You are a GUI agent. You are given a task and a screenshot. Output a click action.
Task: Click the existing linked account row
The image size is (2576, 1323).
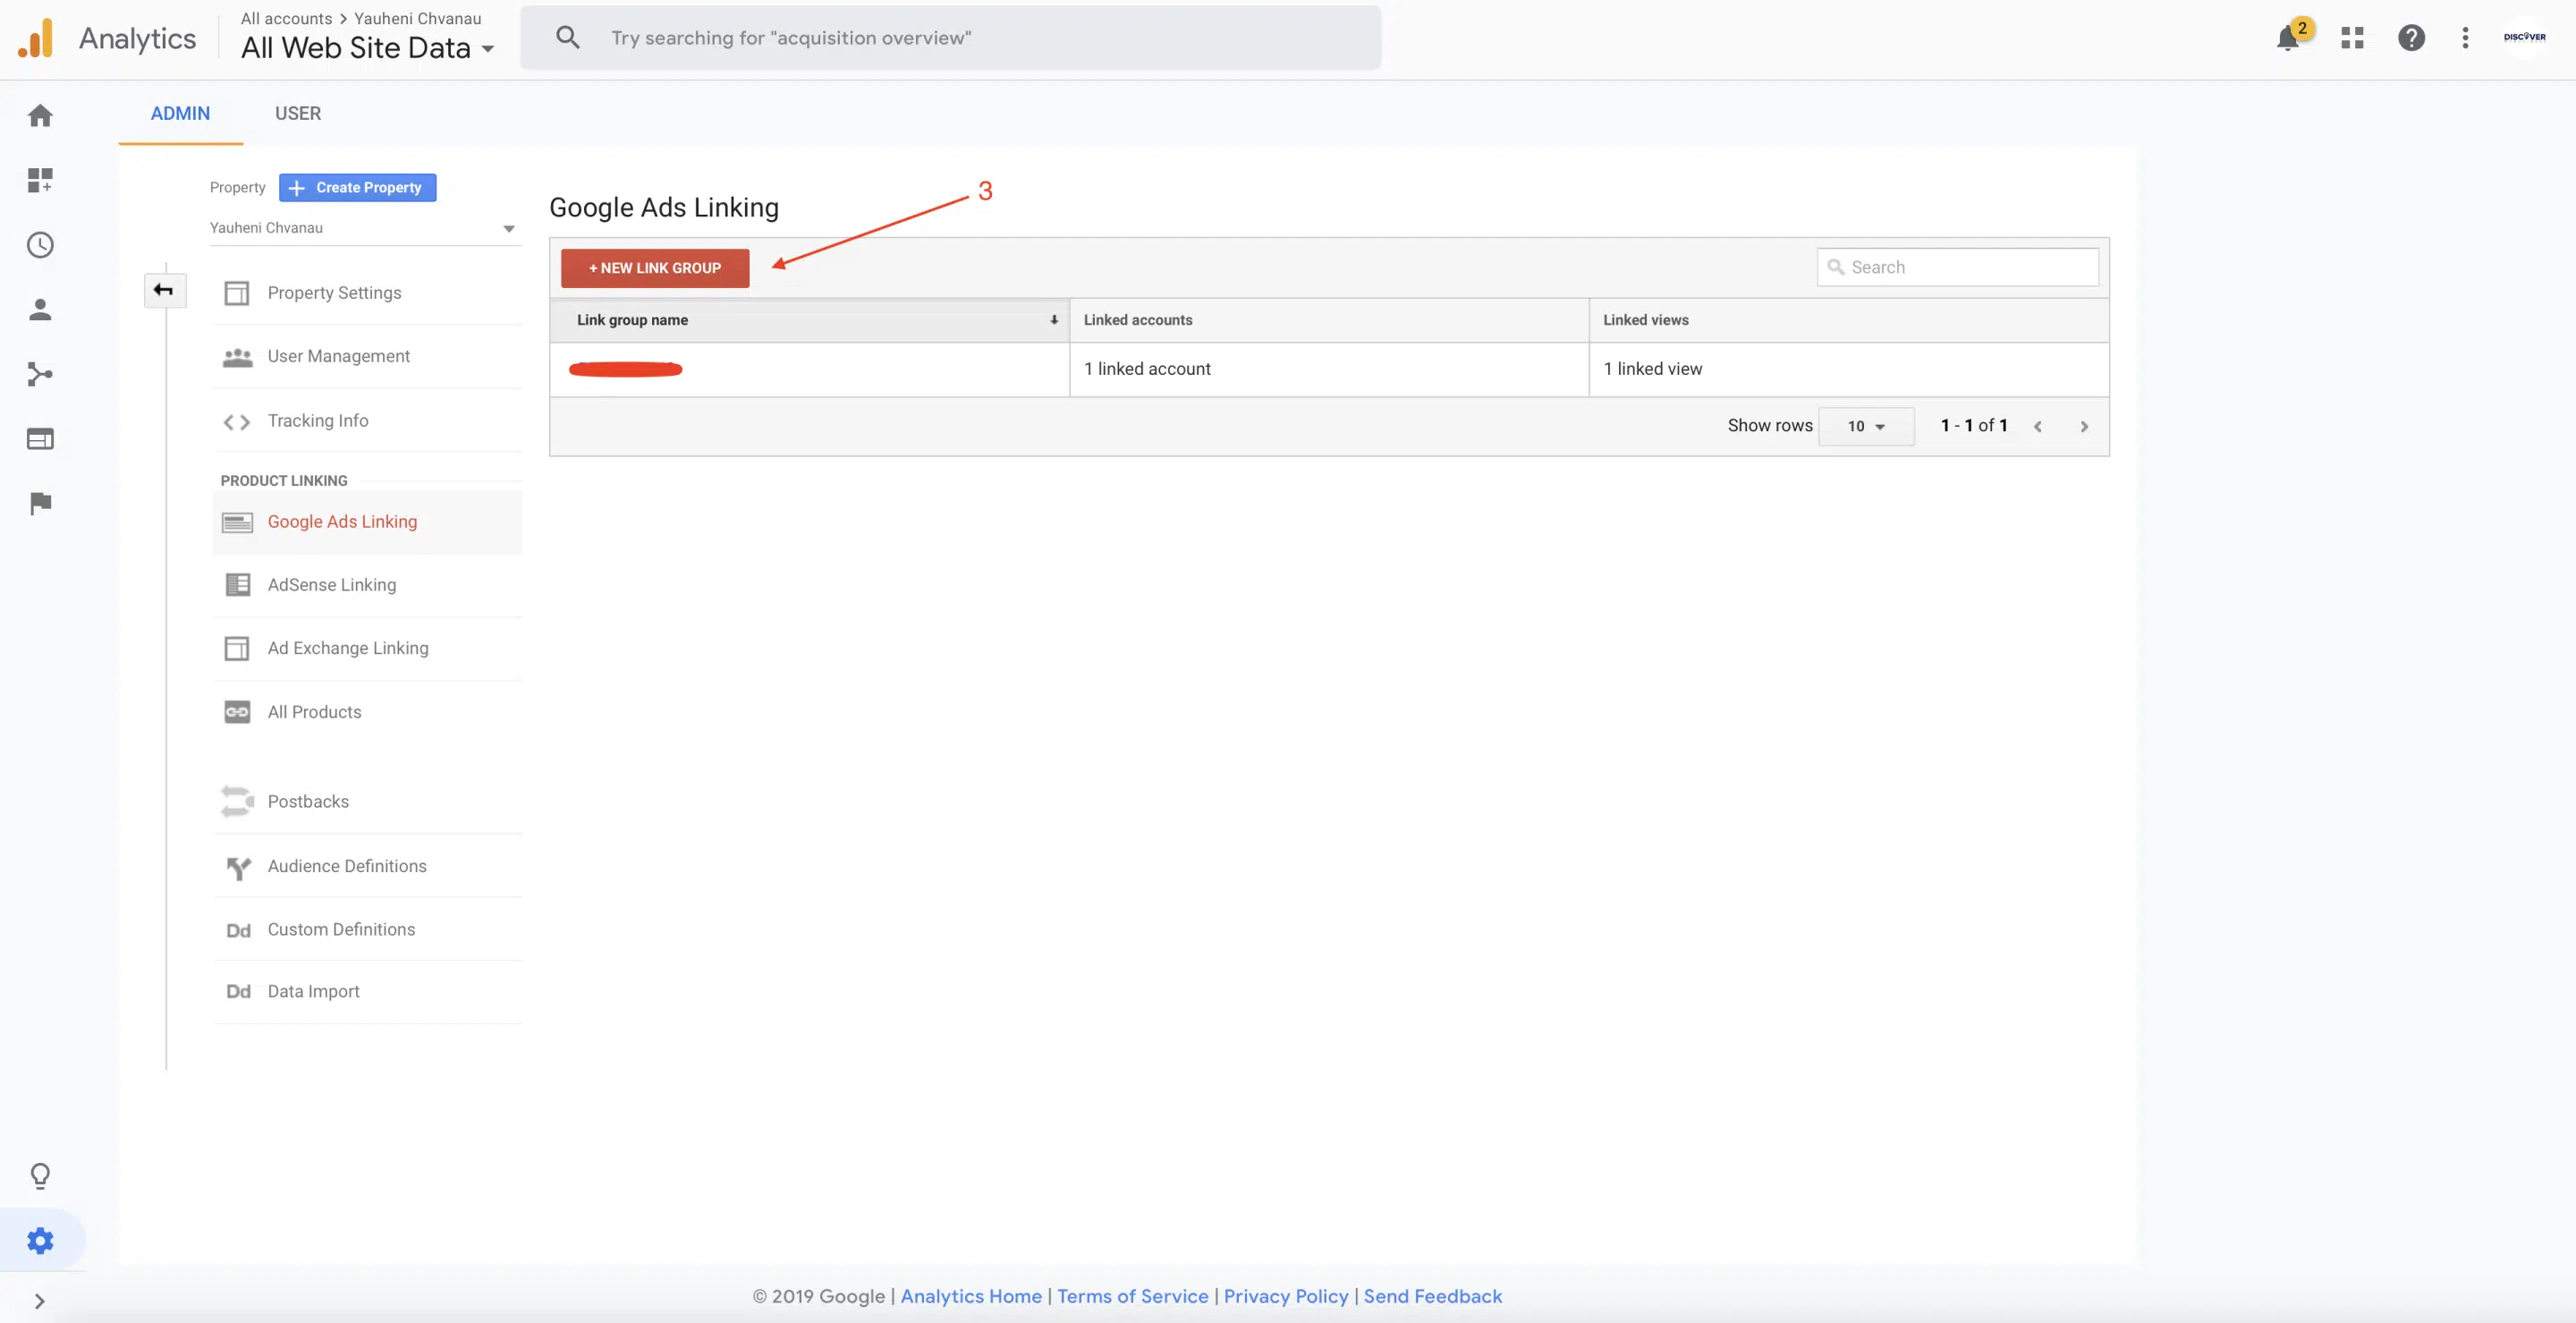[x=626, y=368]
